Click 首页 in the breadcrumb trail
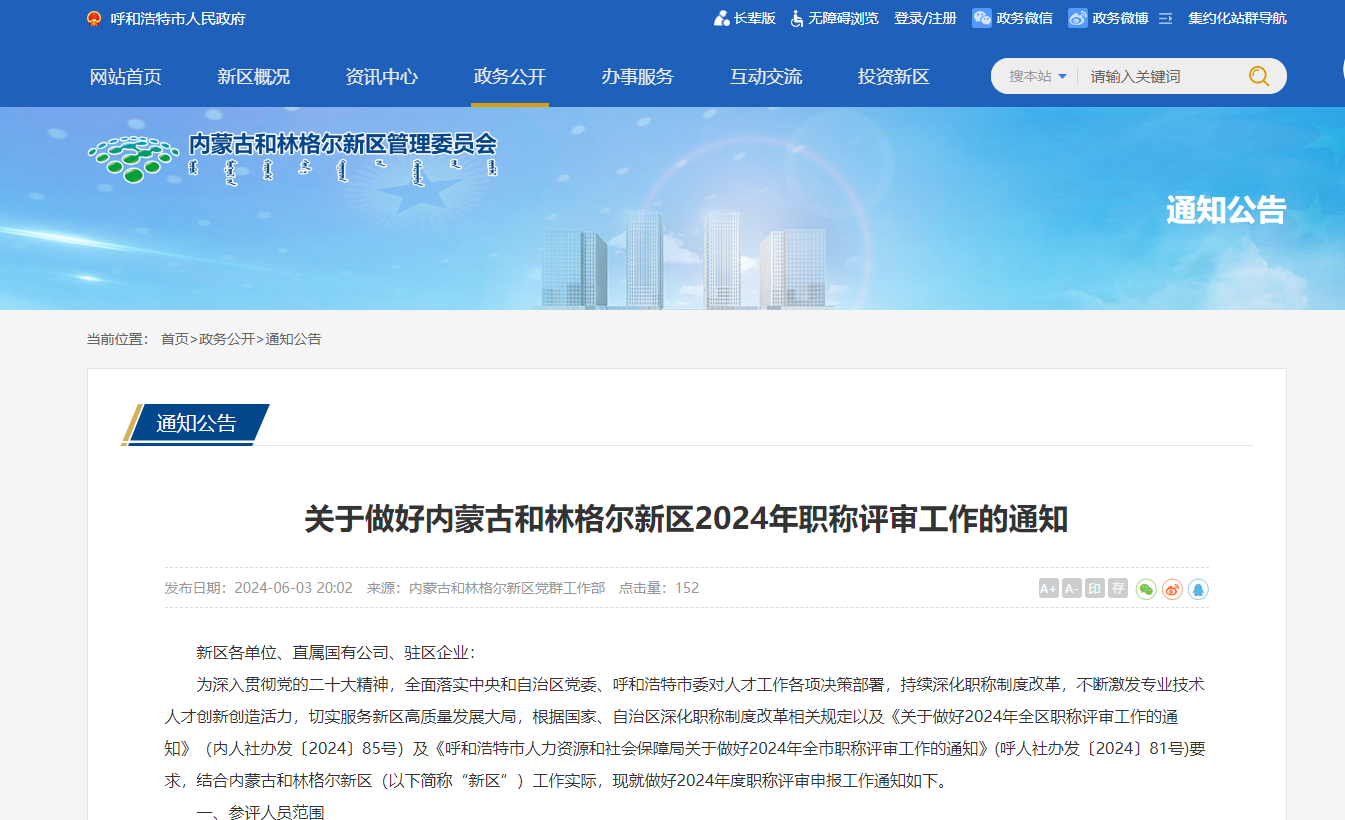 (174, 339)
